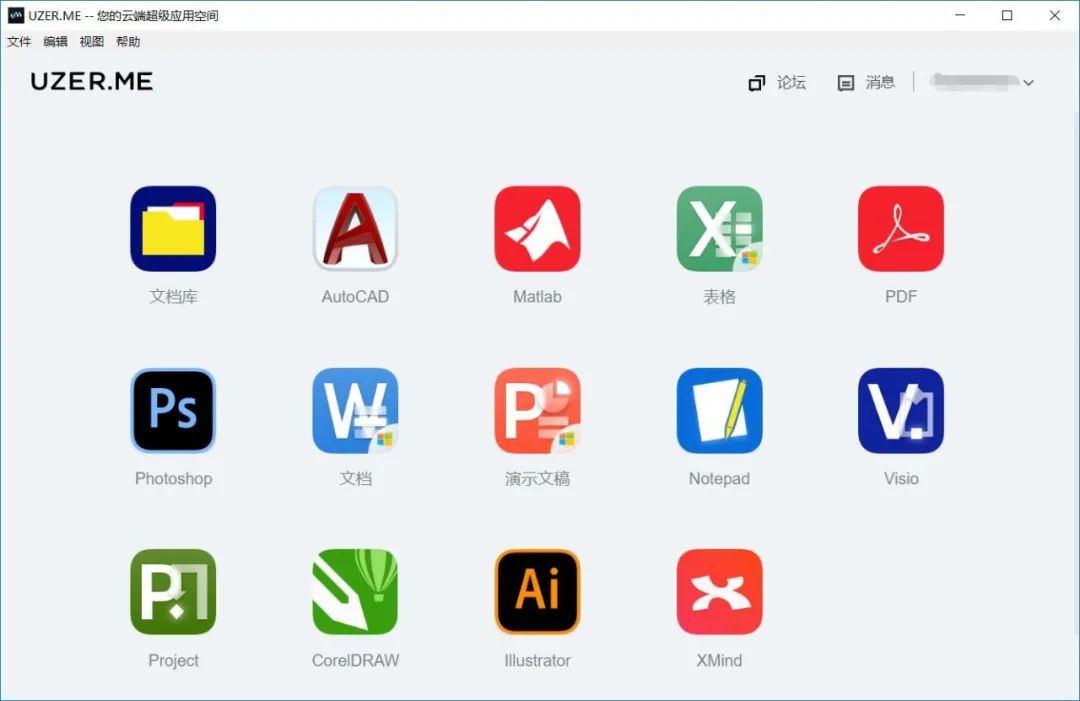The width and height of the screenshot is (1080, 701).
Task: Click the 文档 text label under Word
Action: coord(355,479)
